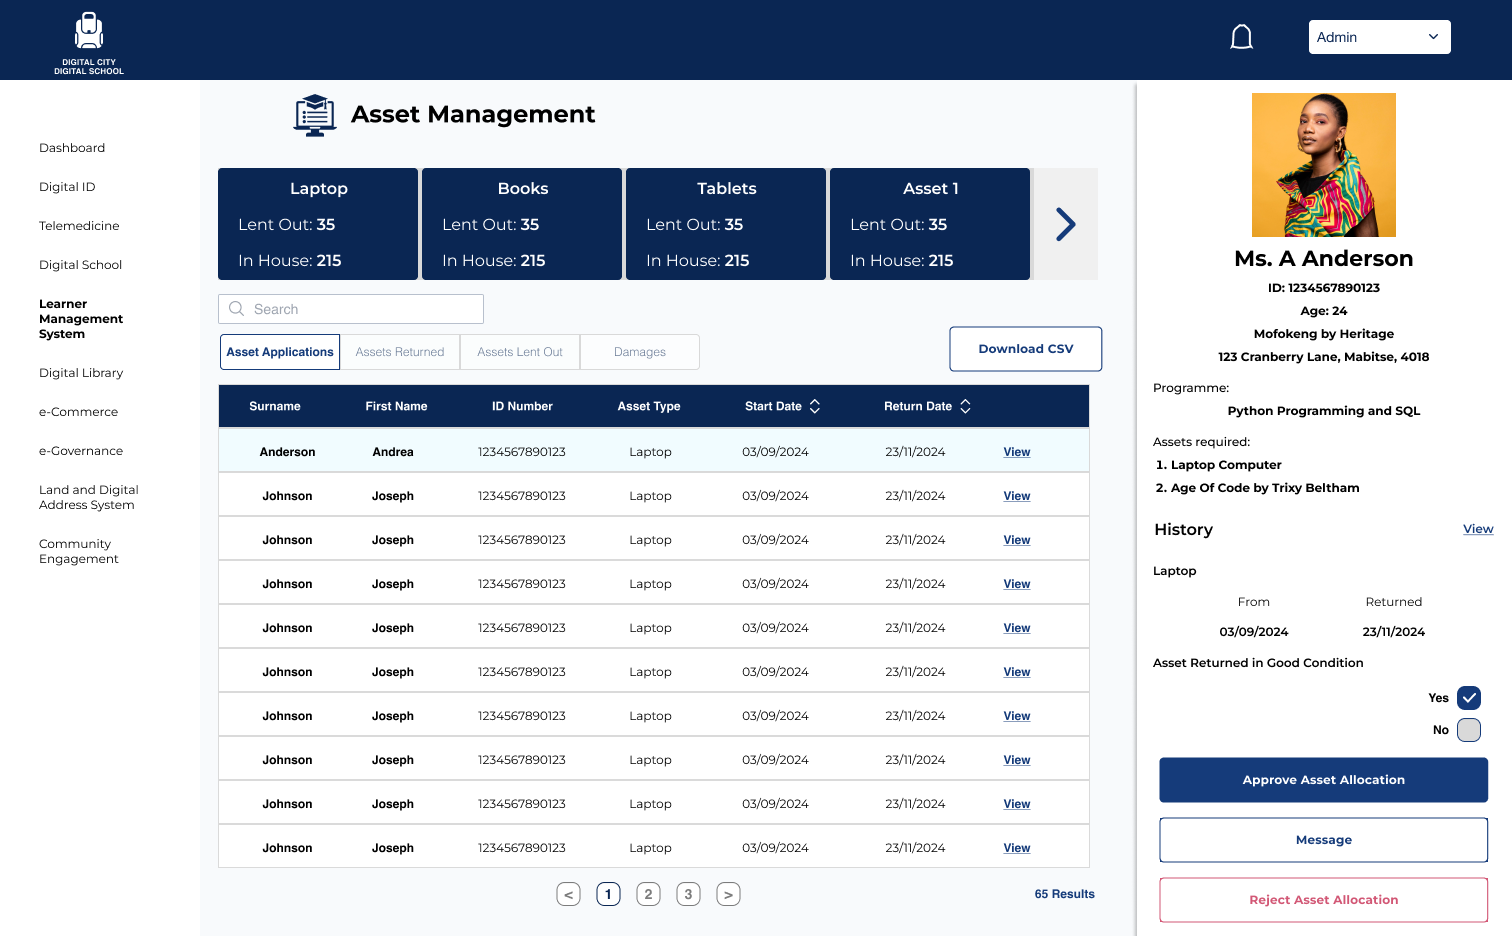Check No for good condition
The width and height of the screenshot is (1512, 936).
1468,730
